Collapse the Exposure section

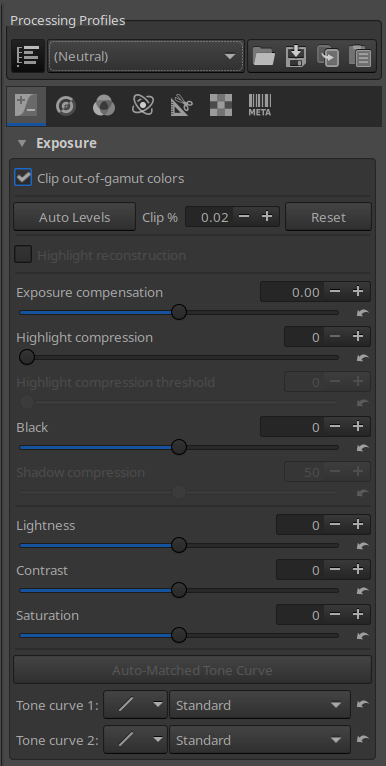coord(21,144)
